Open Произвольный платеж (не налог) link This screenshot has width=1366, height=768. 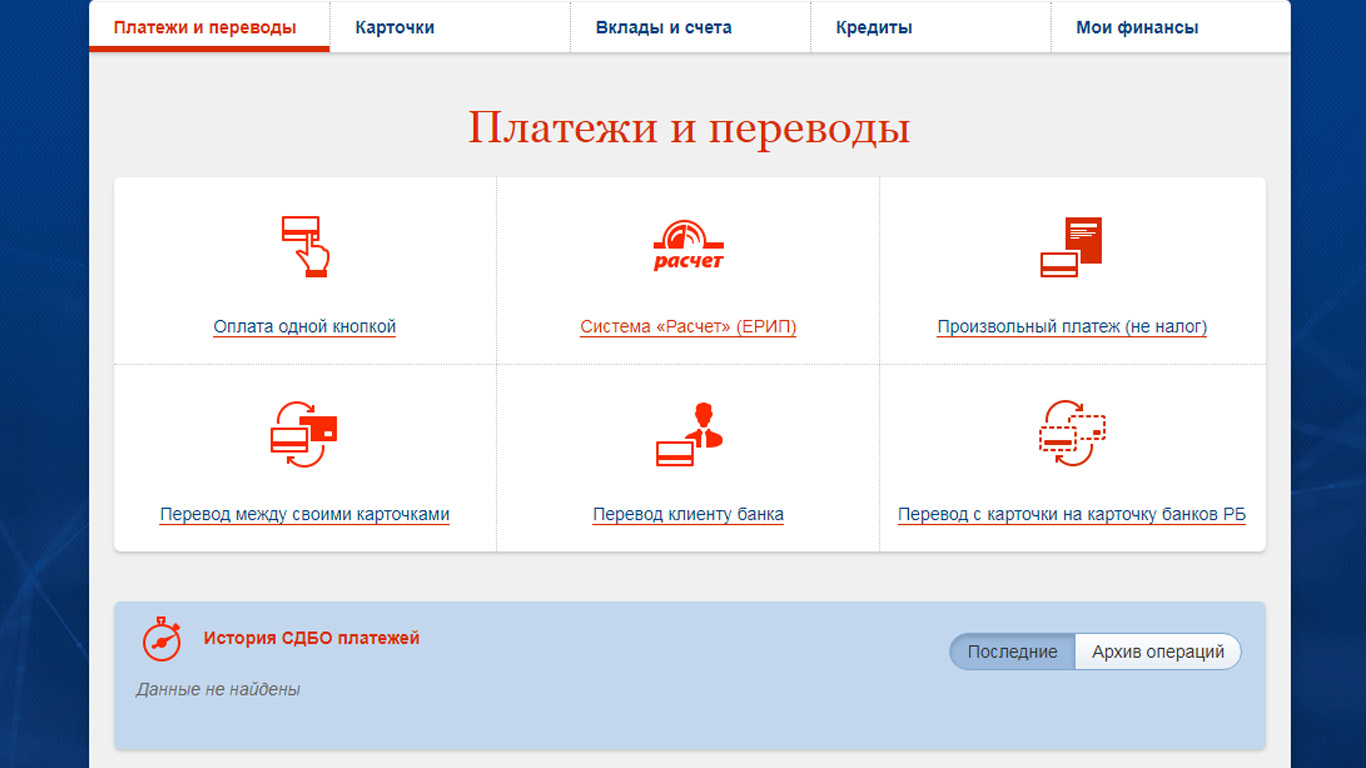point(1072,327)
